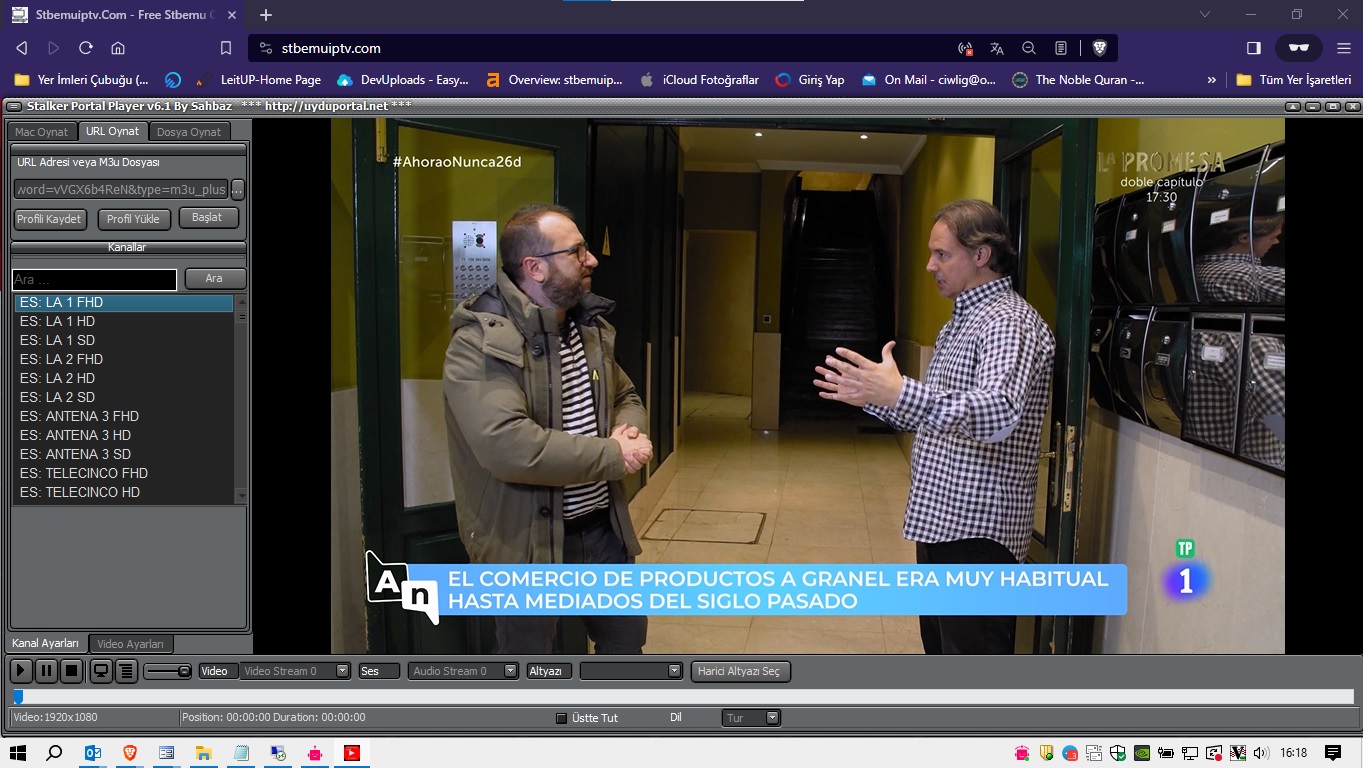The height and width of the screenshot is (768, 1363).
Task: Select channel ES: LA 1 FHD
Action: click(124, 302)
